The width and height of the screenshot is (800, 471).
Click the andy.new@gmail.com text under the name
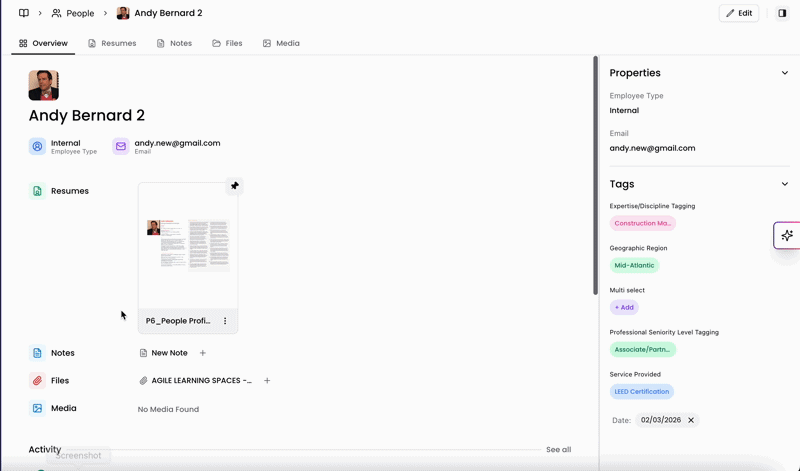click(x=178, y=143)
